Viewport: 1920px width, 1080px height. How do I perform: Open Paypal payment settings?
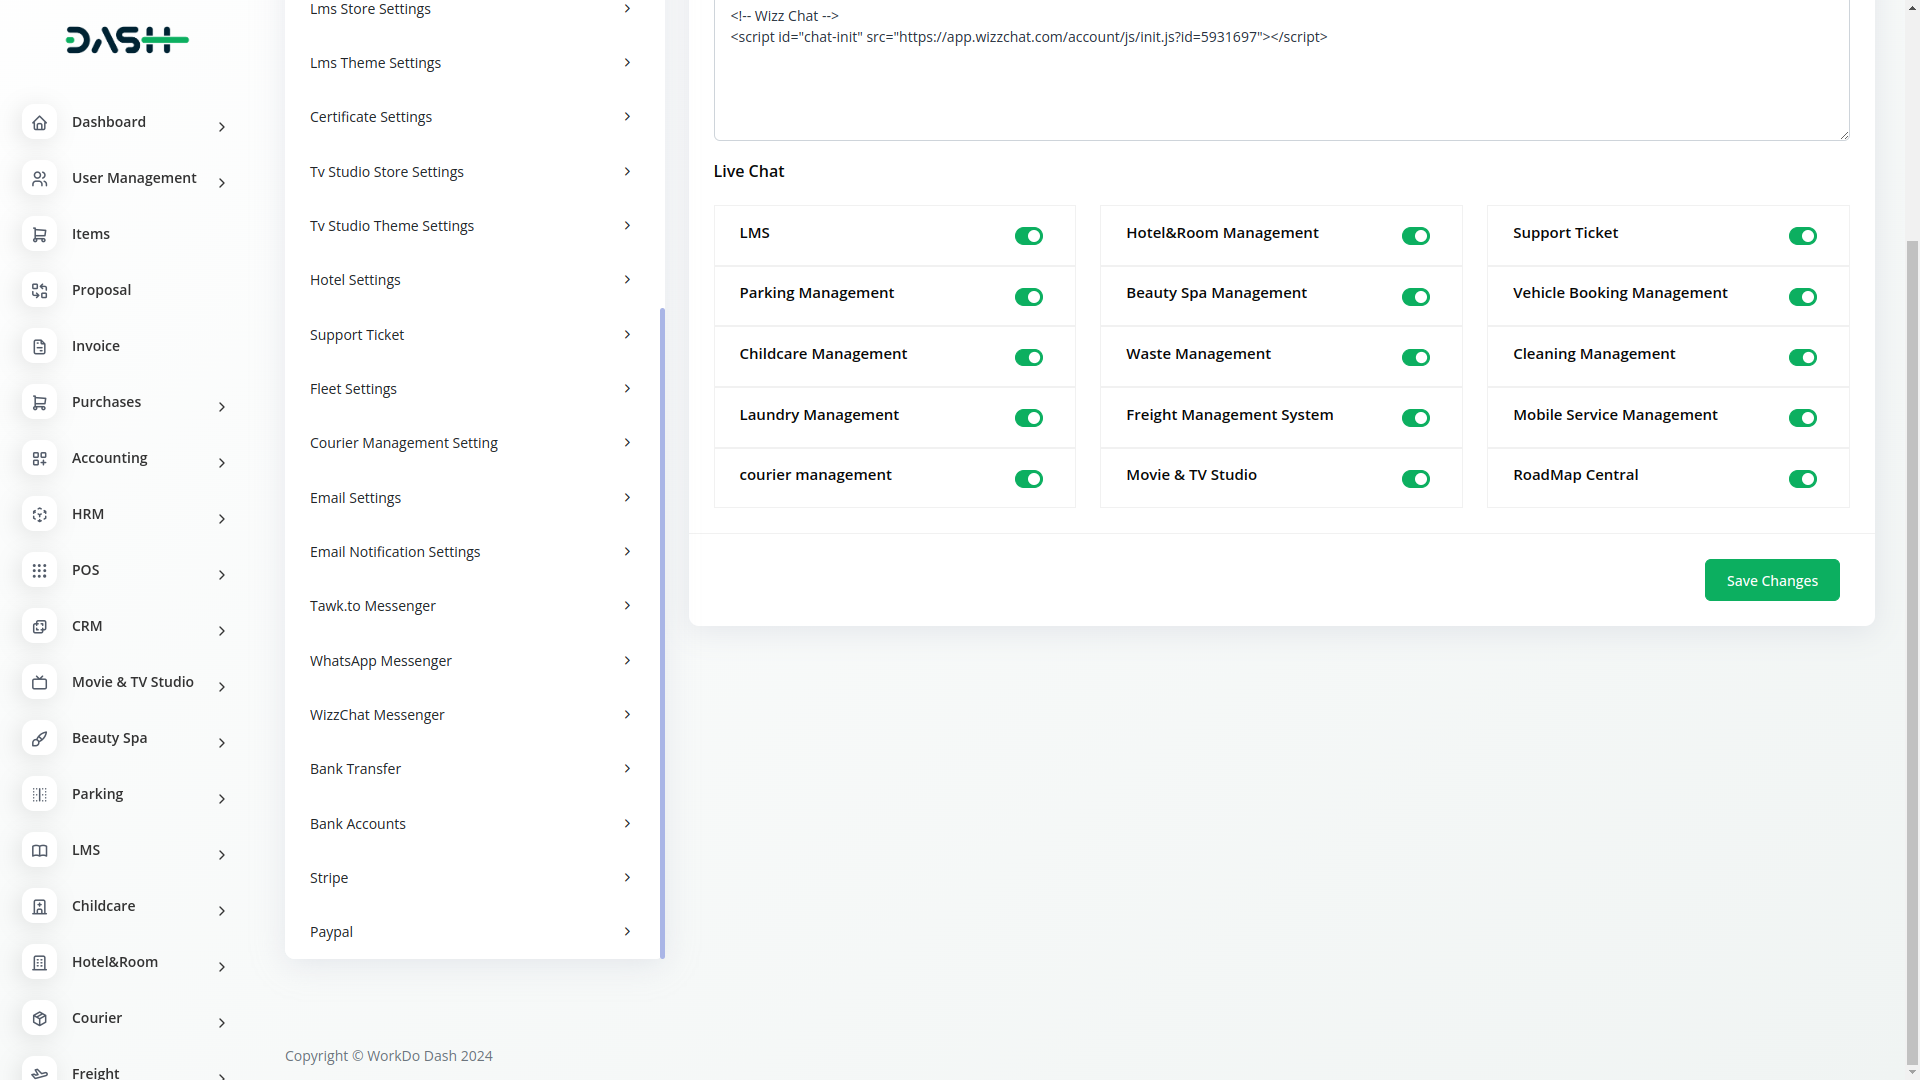pos(471,932)
